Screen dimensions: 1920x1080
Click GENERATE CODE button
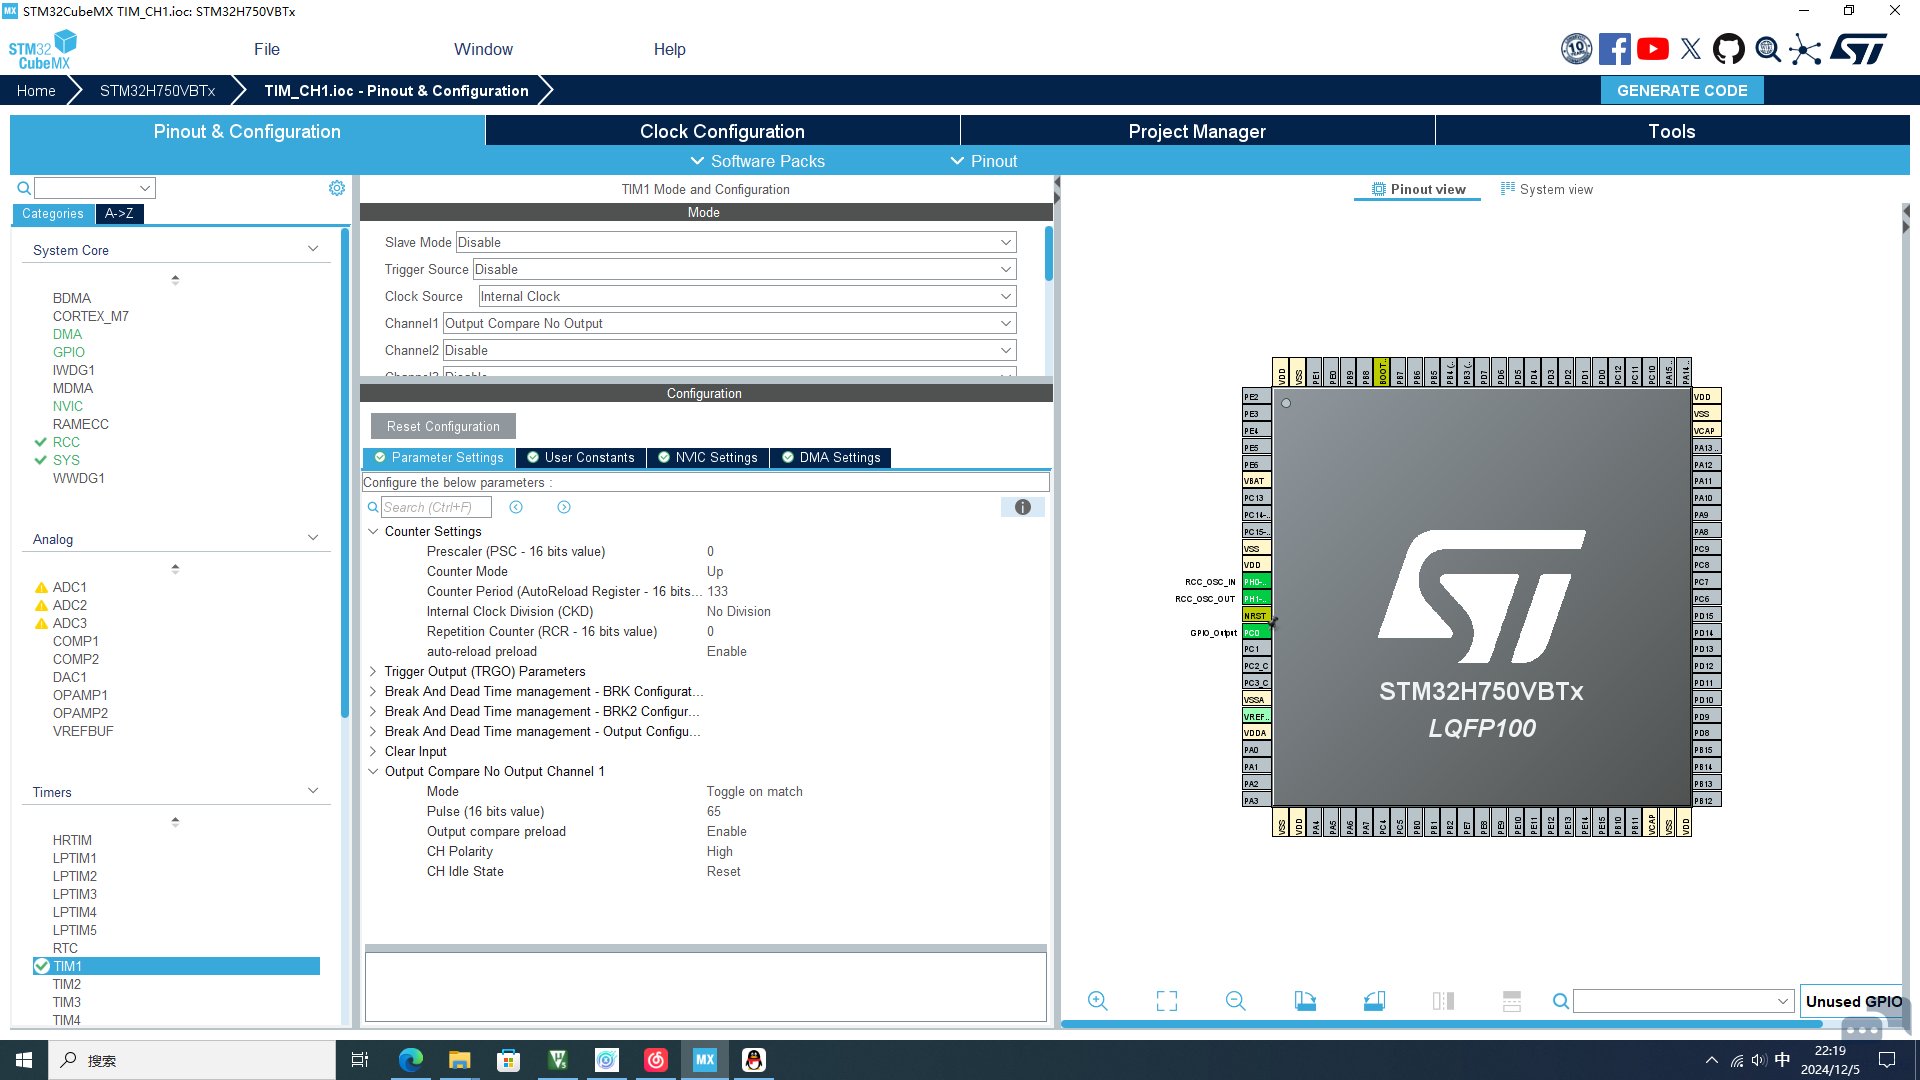(x=1682, y=90)
